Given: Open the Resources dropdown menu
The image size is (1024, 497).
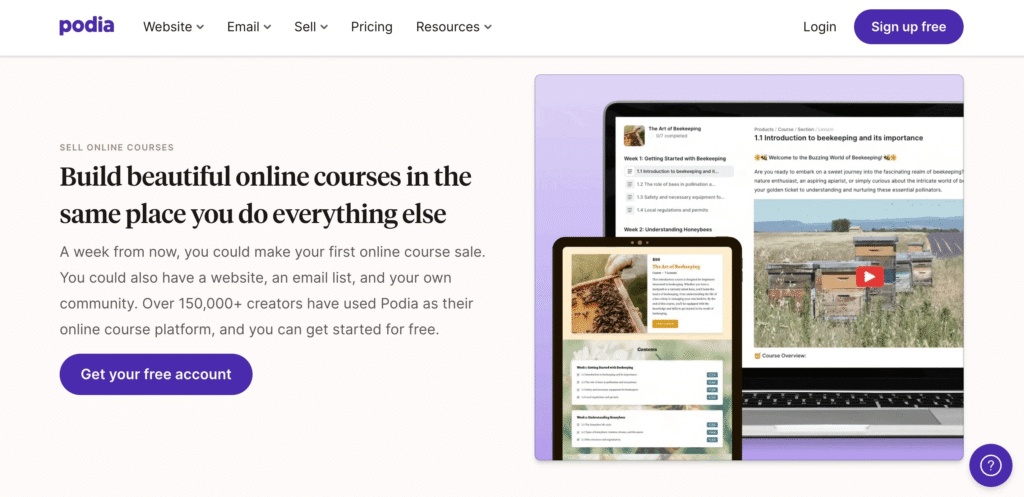Looking at the screenshot, I should 454,27.
